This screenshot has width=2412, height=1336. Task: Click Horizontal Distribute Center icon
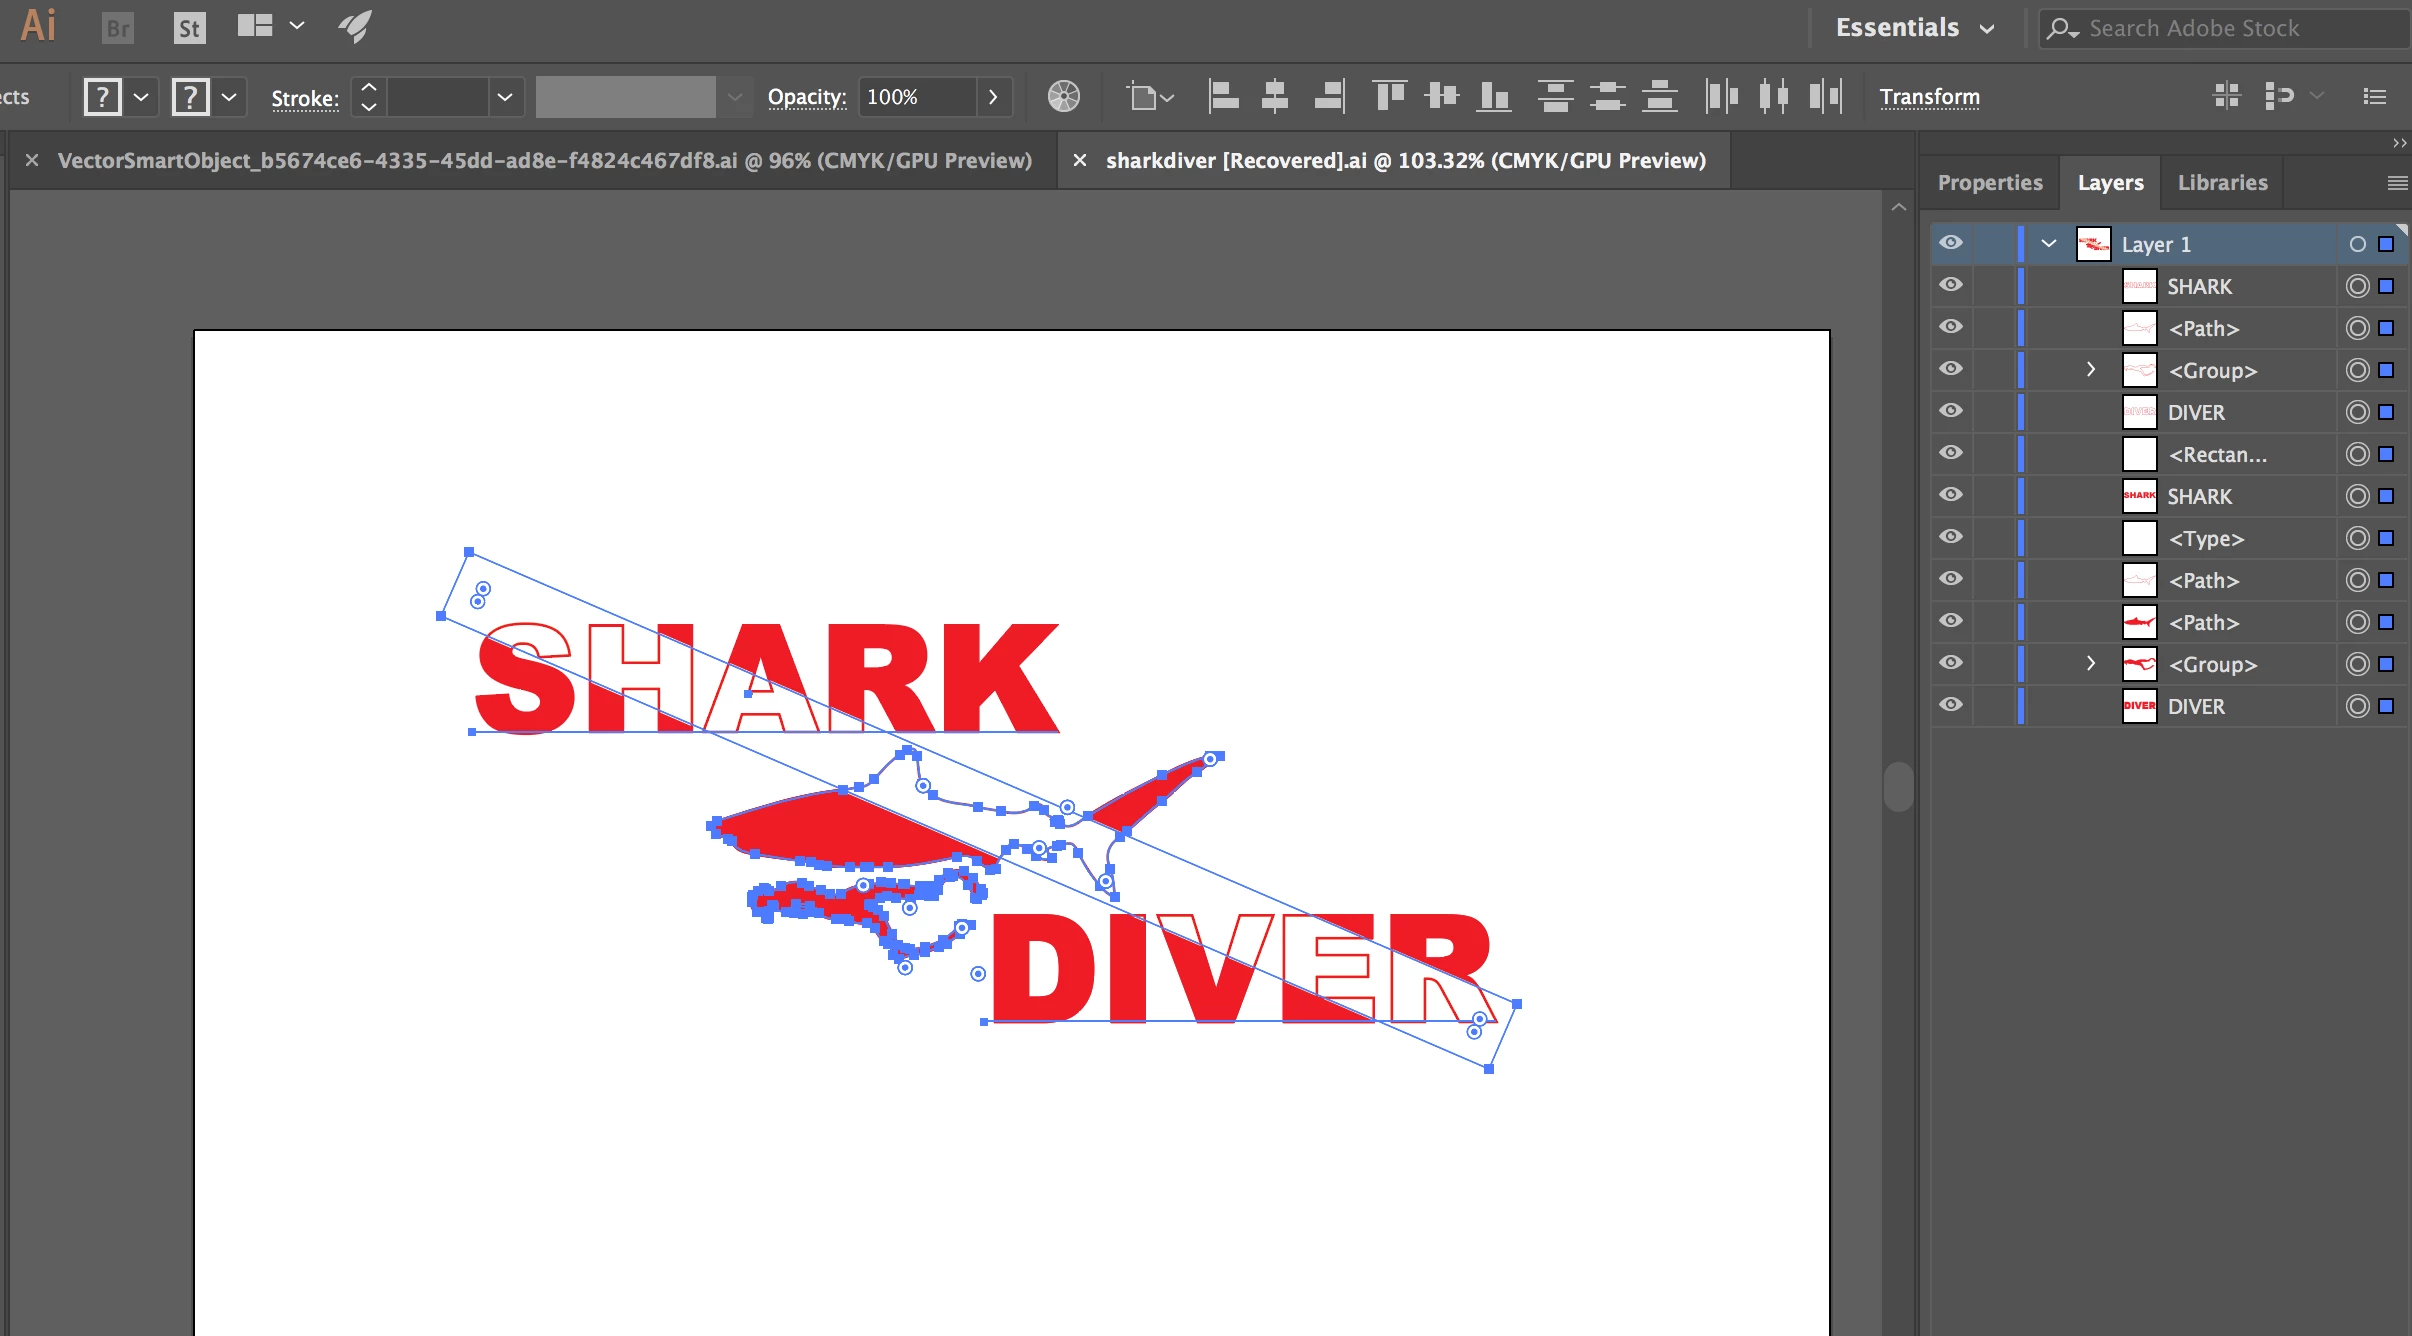[1773, 97]
